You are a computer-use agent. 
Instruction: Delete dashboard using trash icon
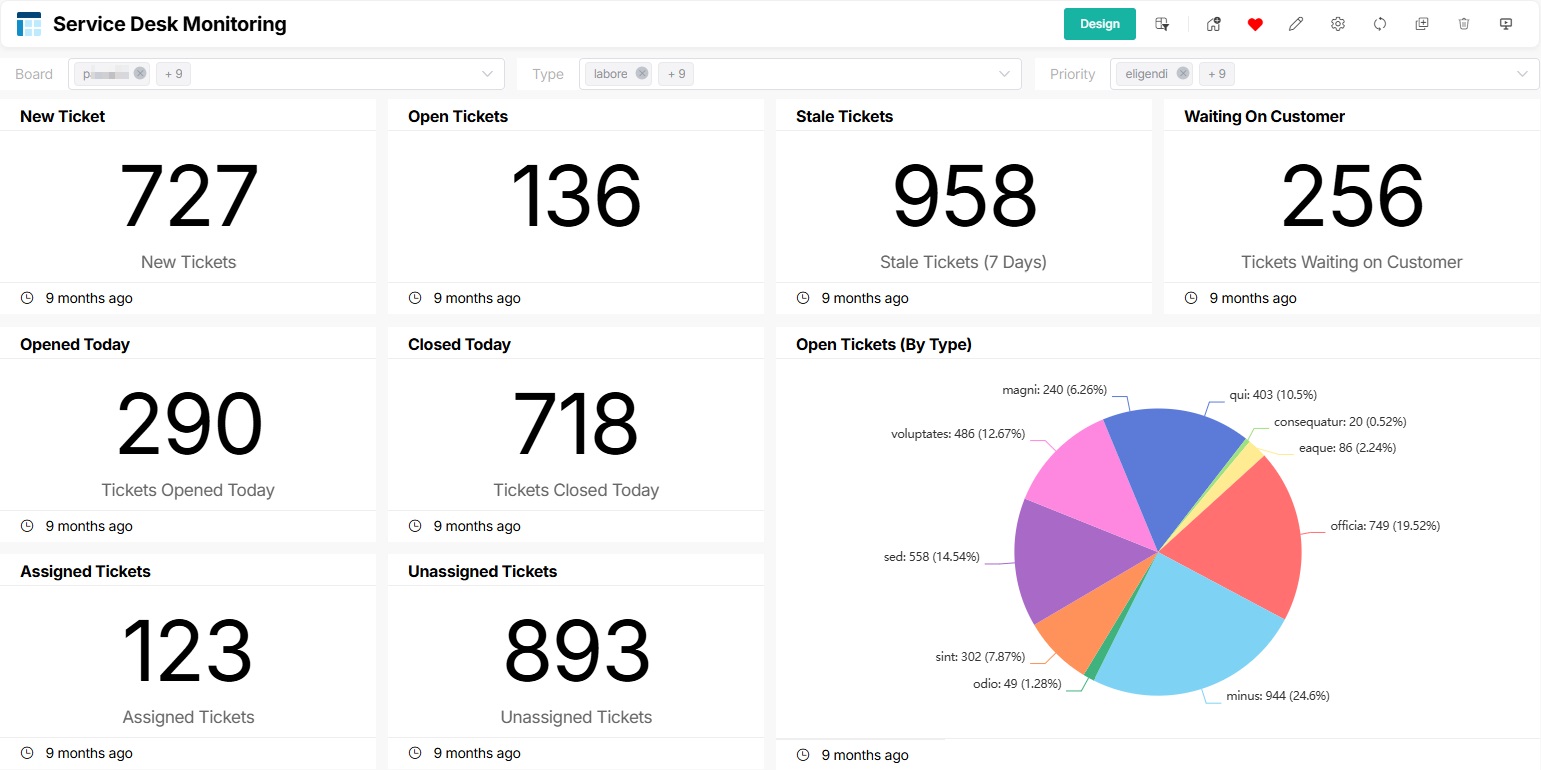[x=1464, y=24]
